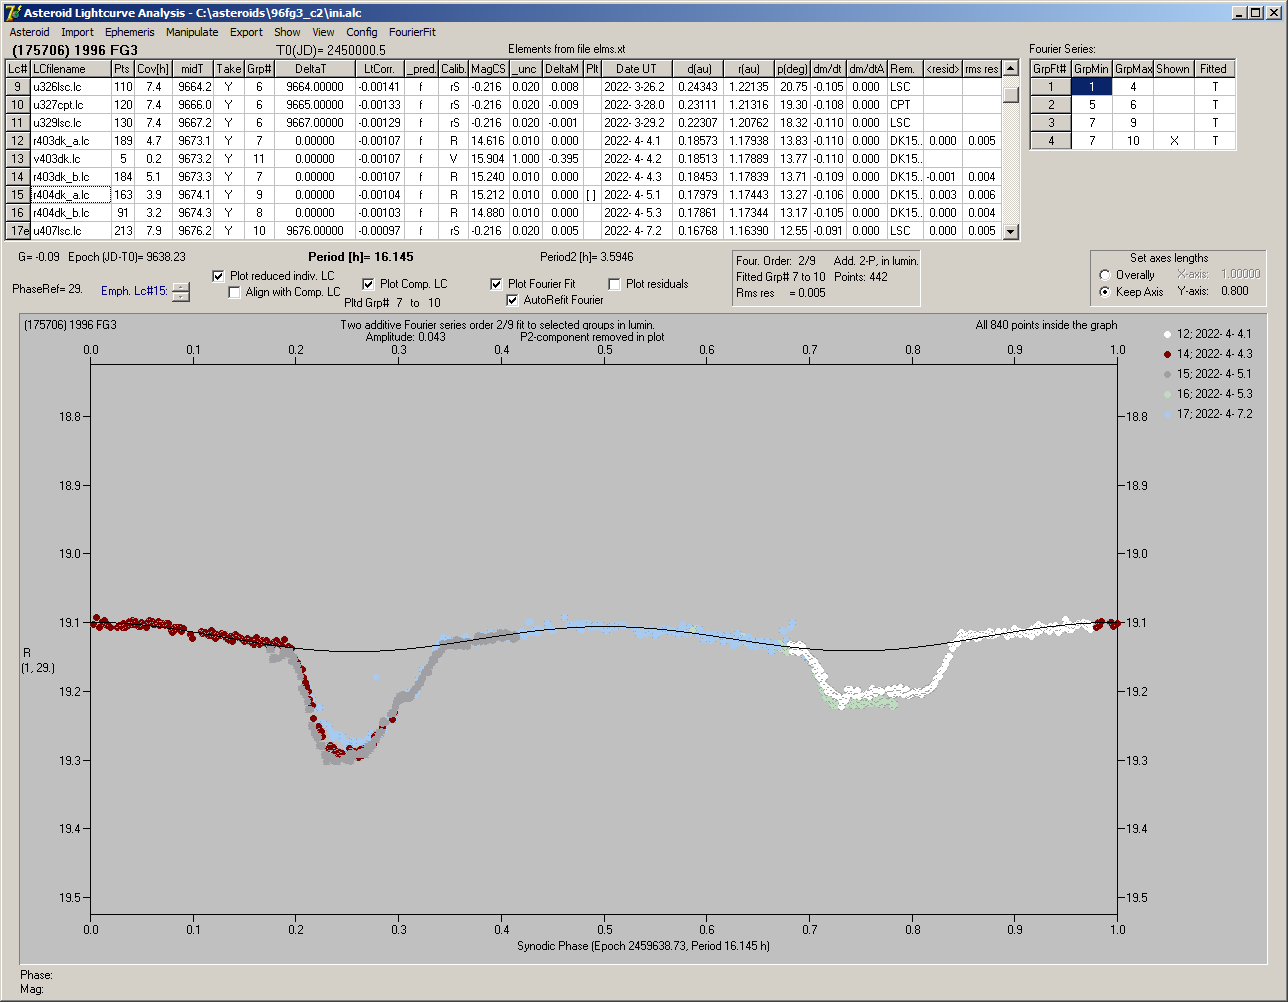Click the [ ] Plt cell in row 15
1288x1002 pixels.
pyautogui.click(x=592, y=195)
